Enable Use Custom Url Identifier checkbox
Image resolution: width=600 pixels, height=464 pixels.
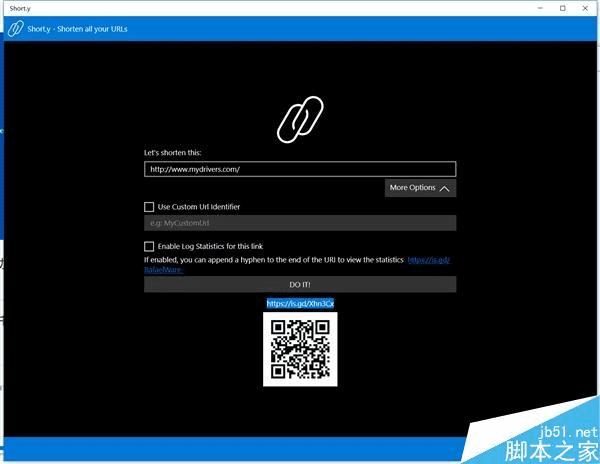(x=149, y=207)
